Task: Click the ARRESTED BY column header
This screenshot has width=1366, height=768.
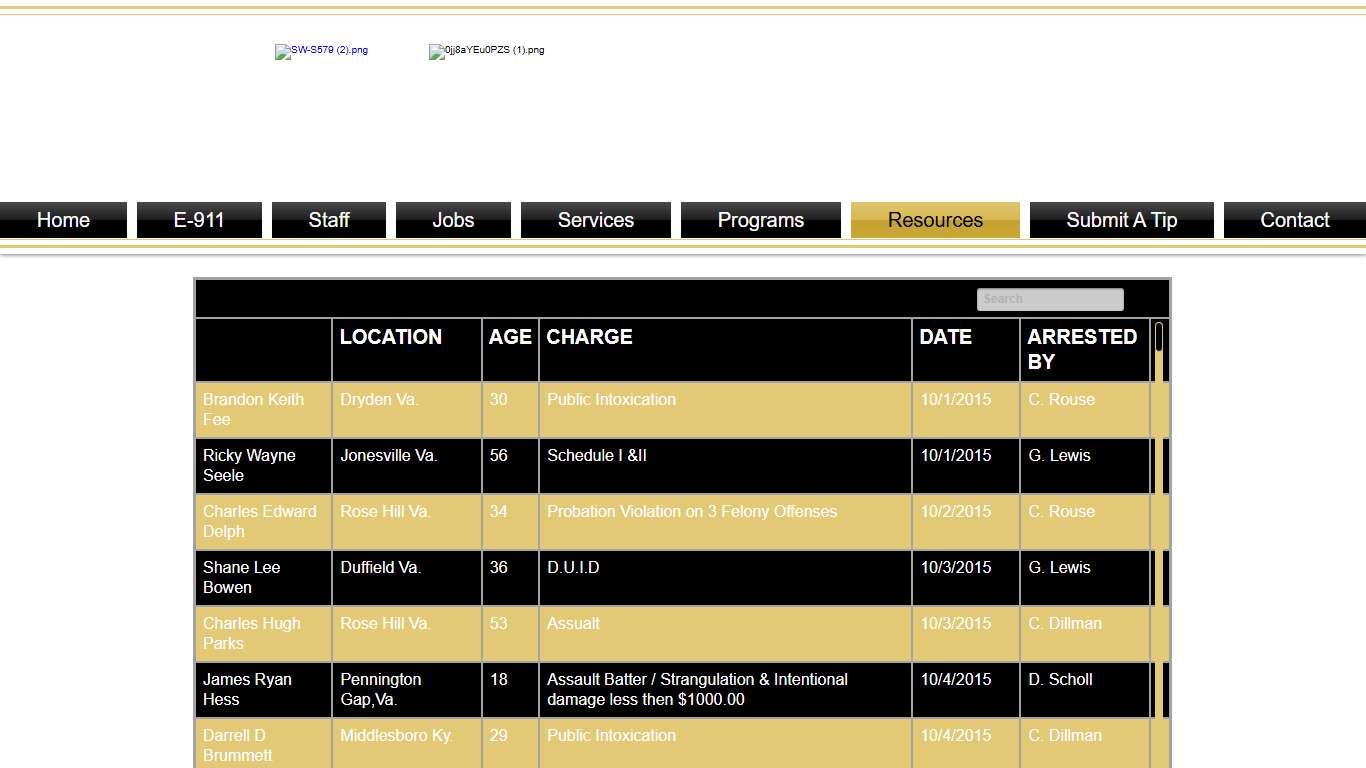Action: [x=1082, y=349]
